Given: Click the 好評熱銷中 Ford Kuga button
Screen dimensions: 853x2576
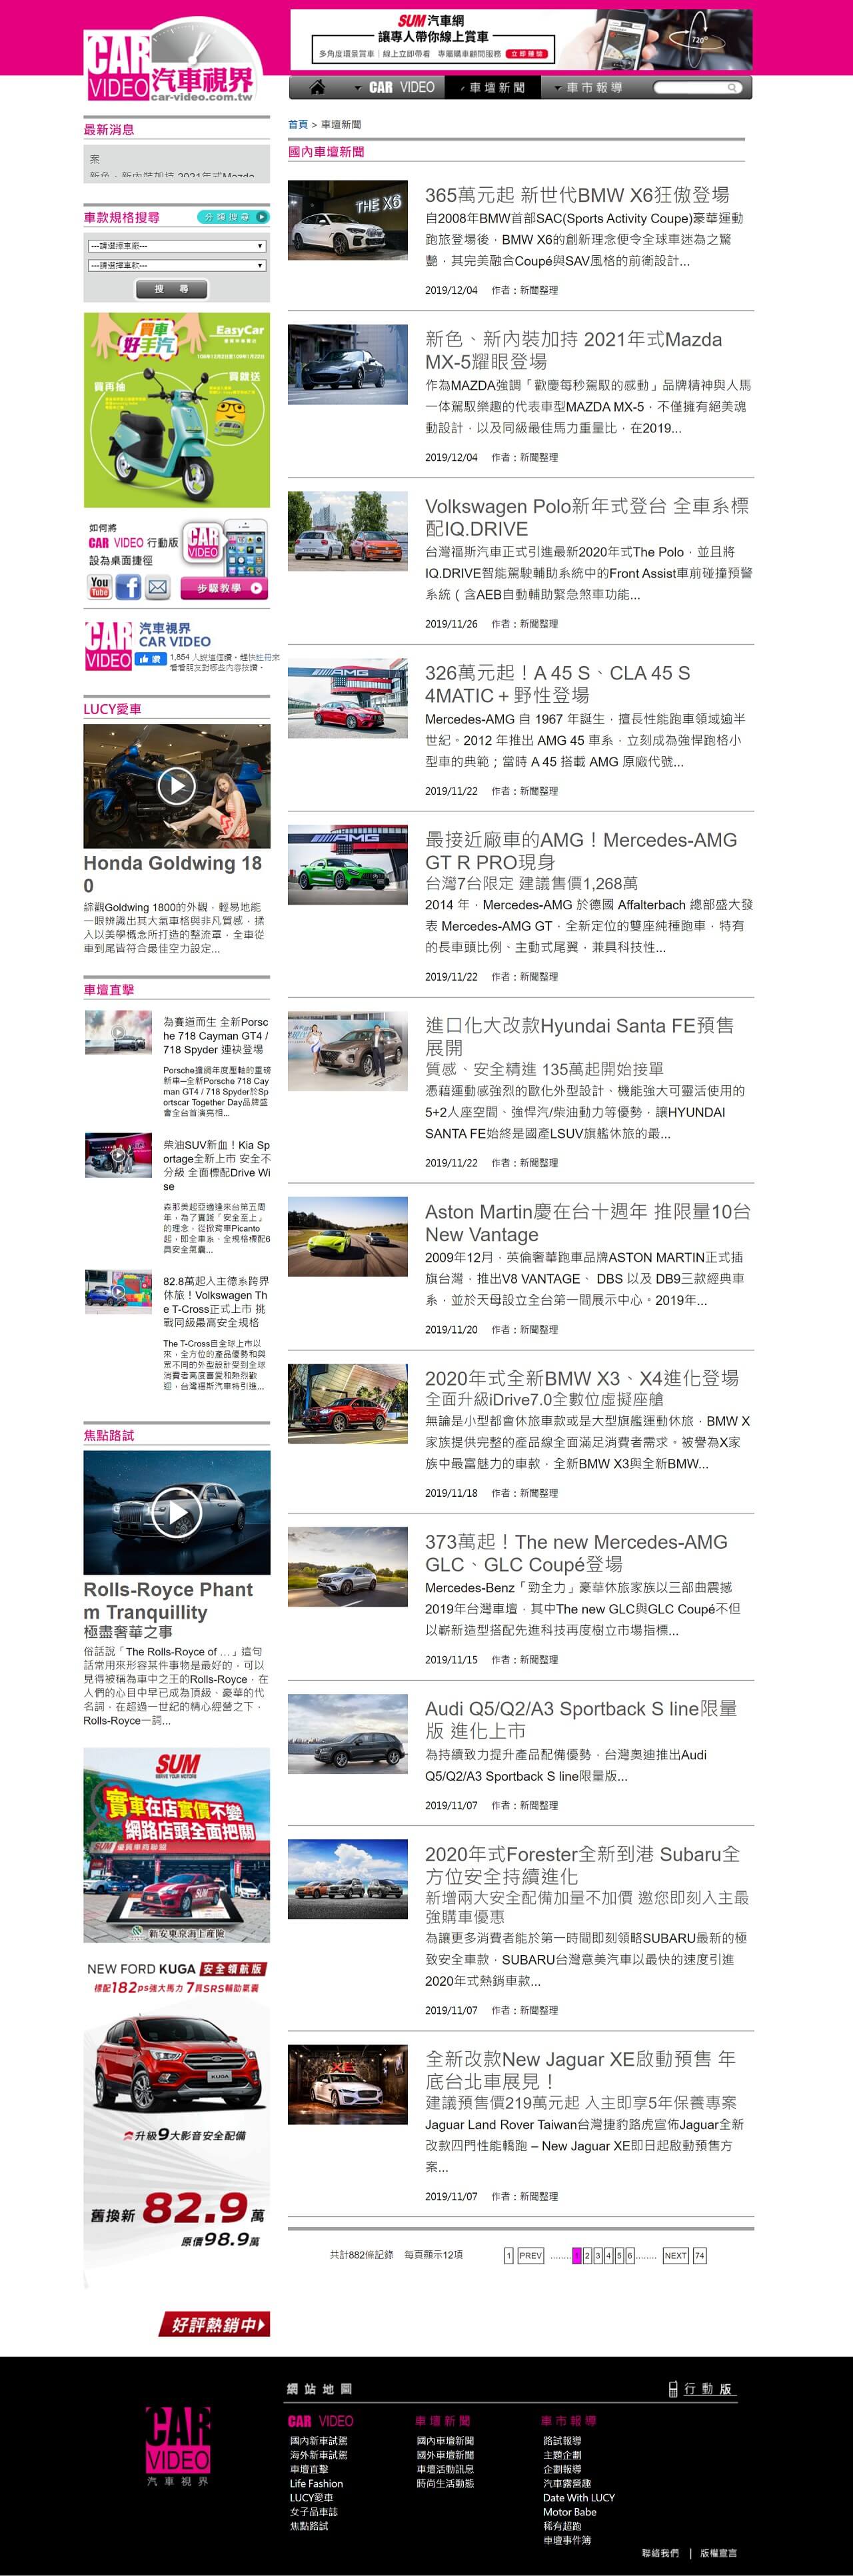Looking at the screenshot, I should [214, 2325].
